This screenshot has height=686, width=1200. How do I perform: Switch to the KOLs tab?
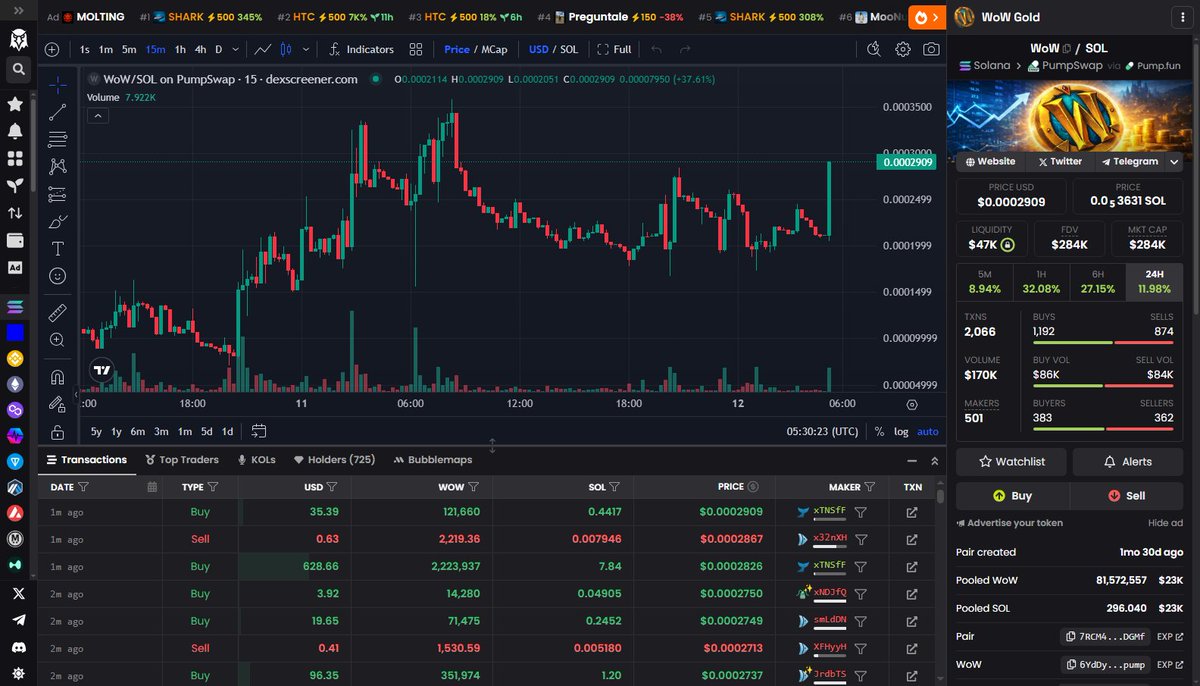pos(256,460)
